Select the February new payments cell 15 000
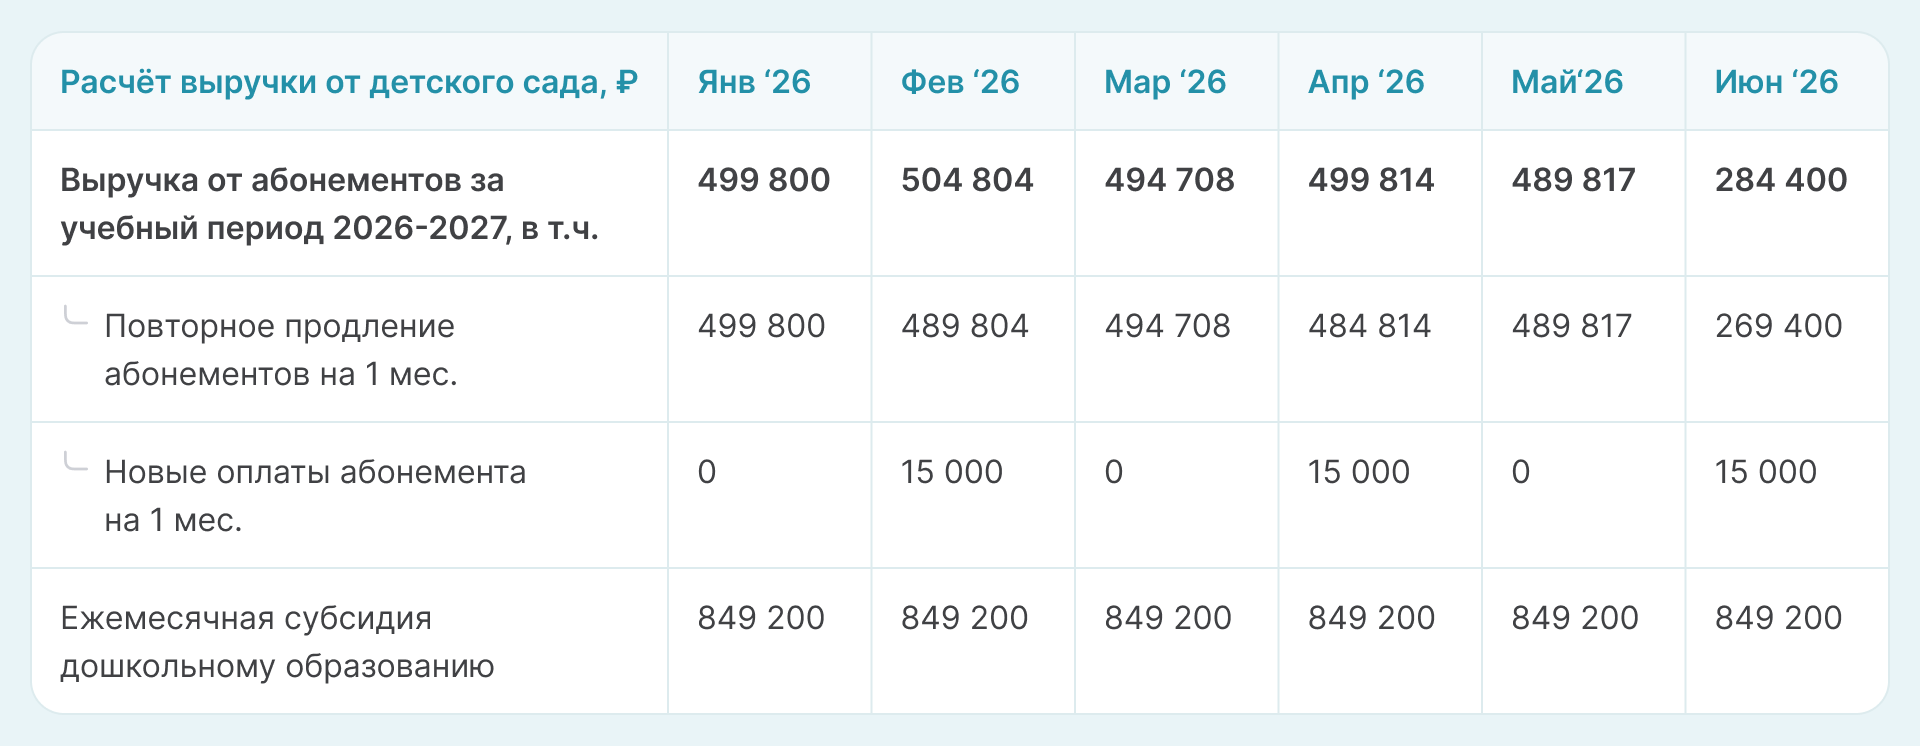The width and height of the screenshot is (1920, 746). point(951,472)
